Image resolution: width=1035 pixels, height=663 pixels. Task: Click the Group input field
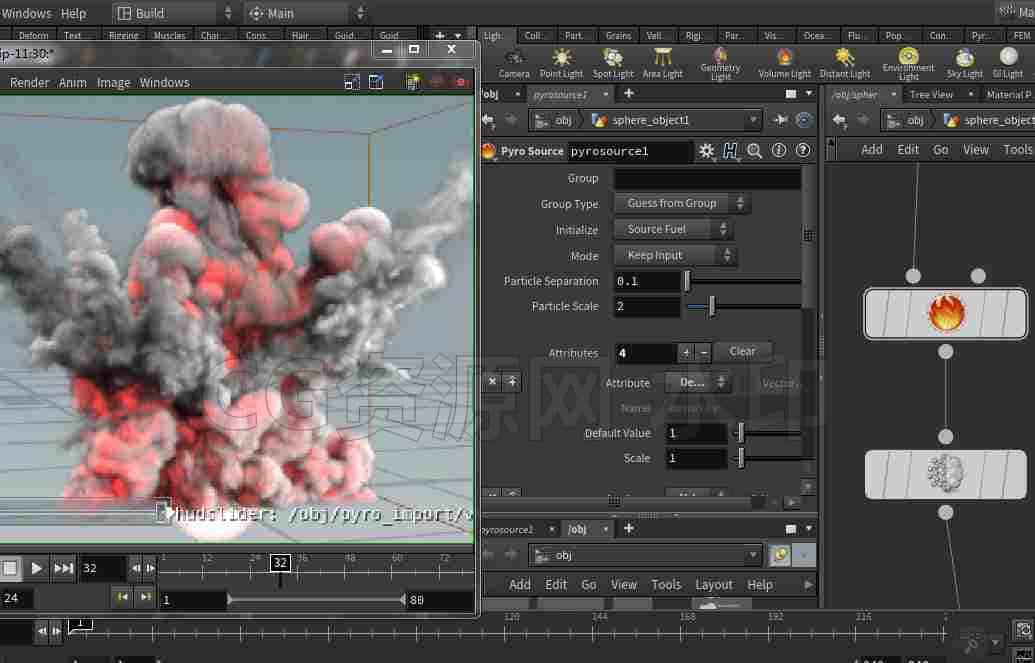pos(708,178)
